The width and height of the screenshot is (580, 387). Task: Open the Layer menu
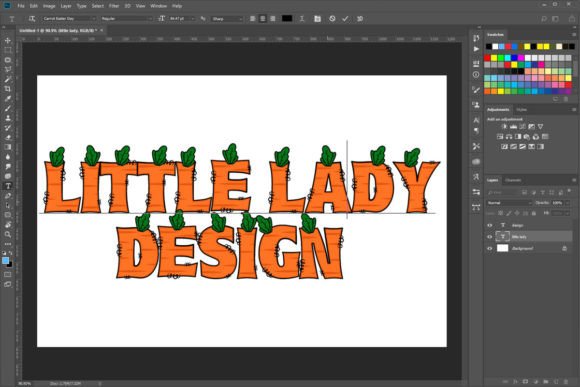tap(66, 6)
